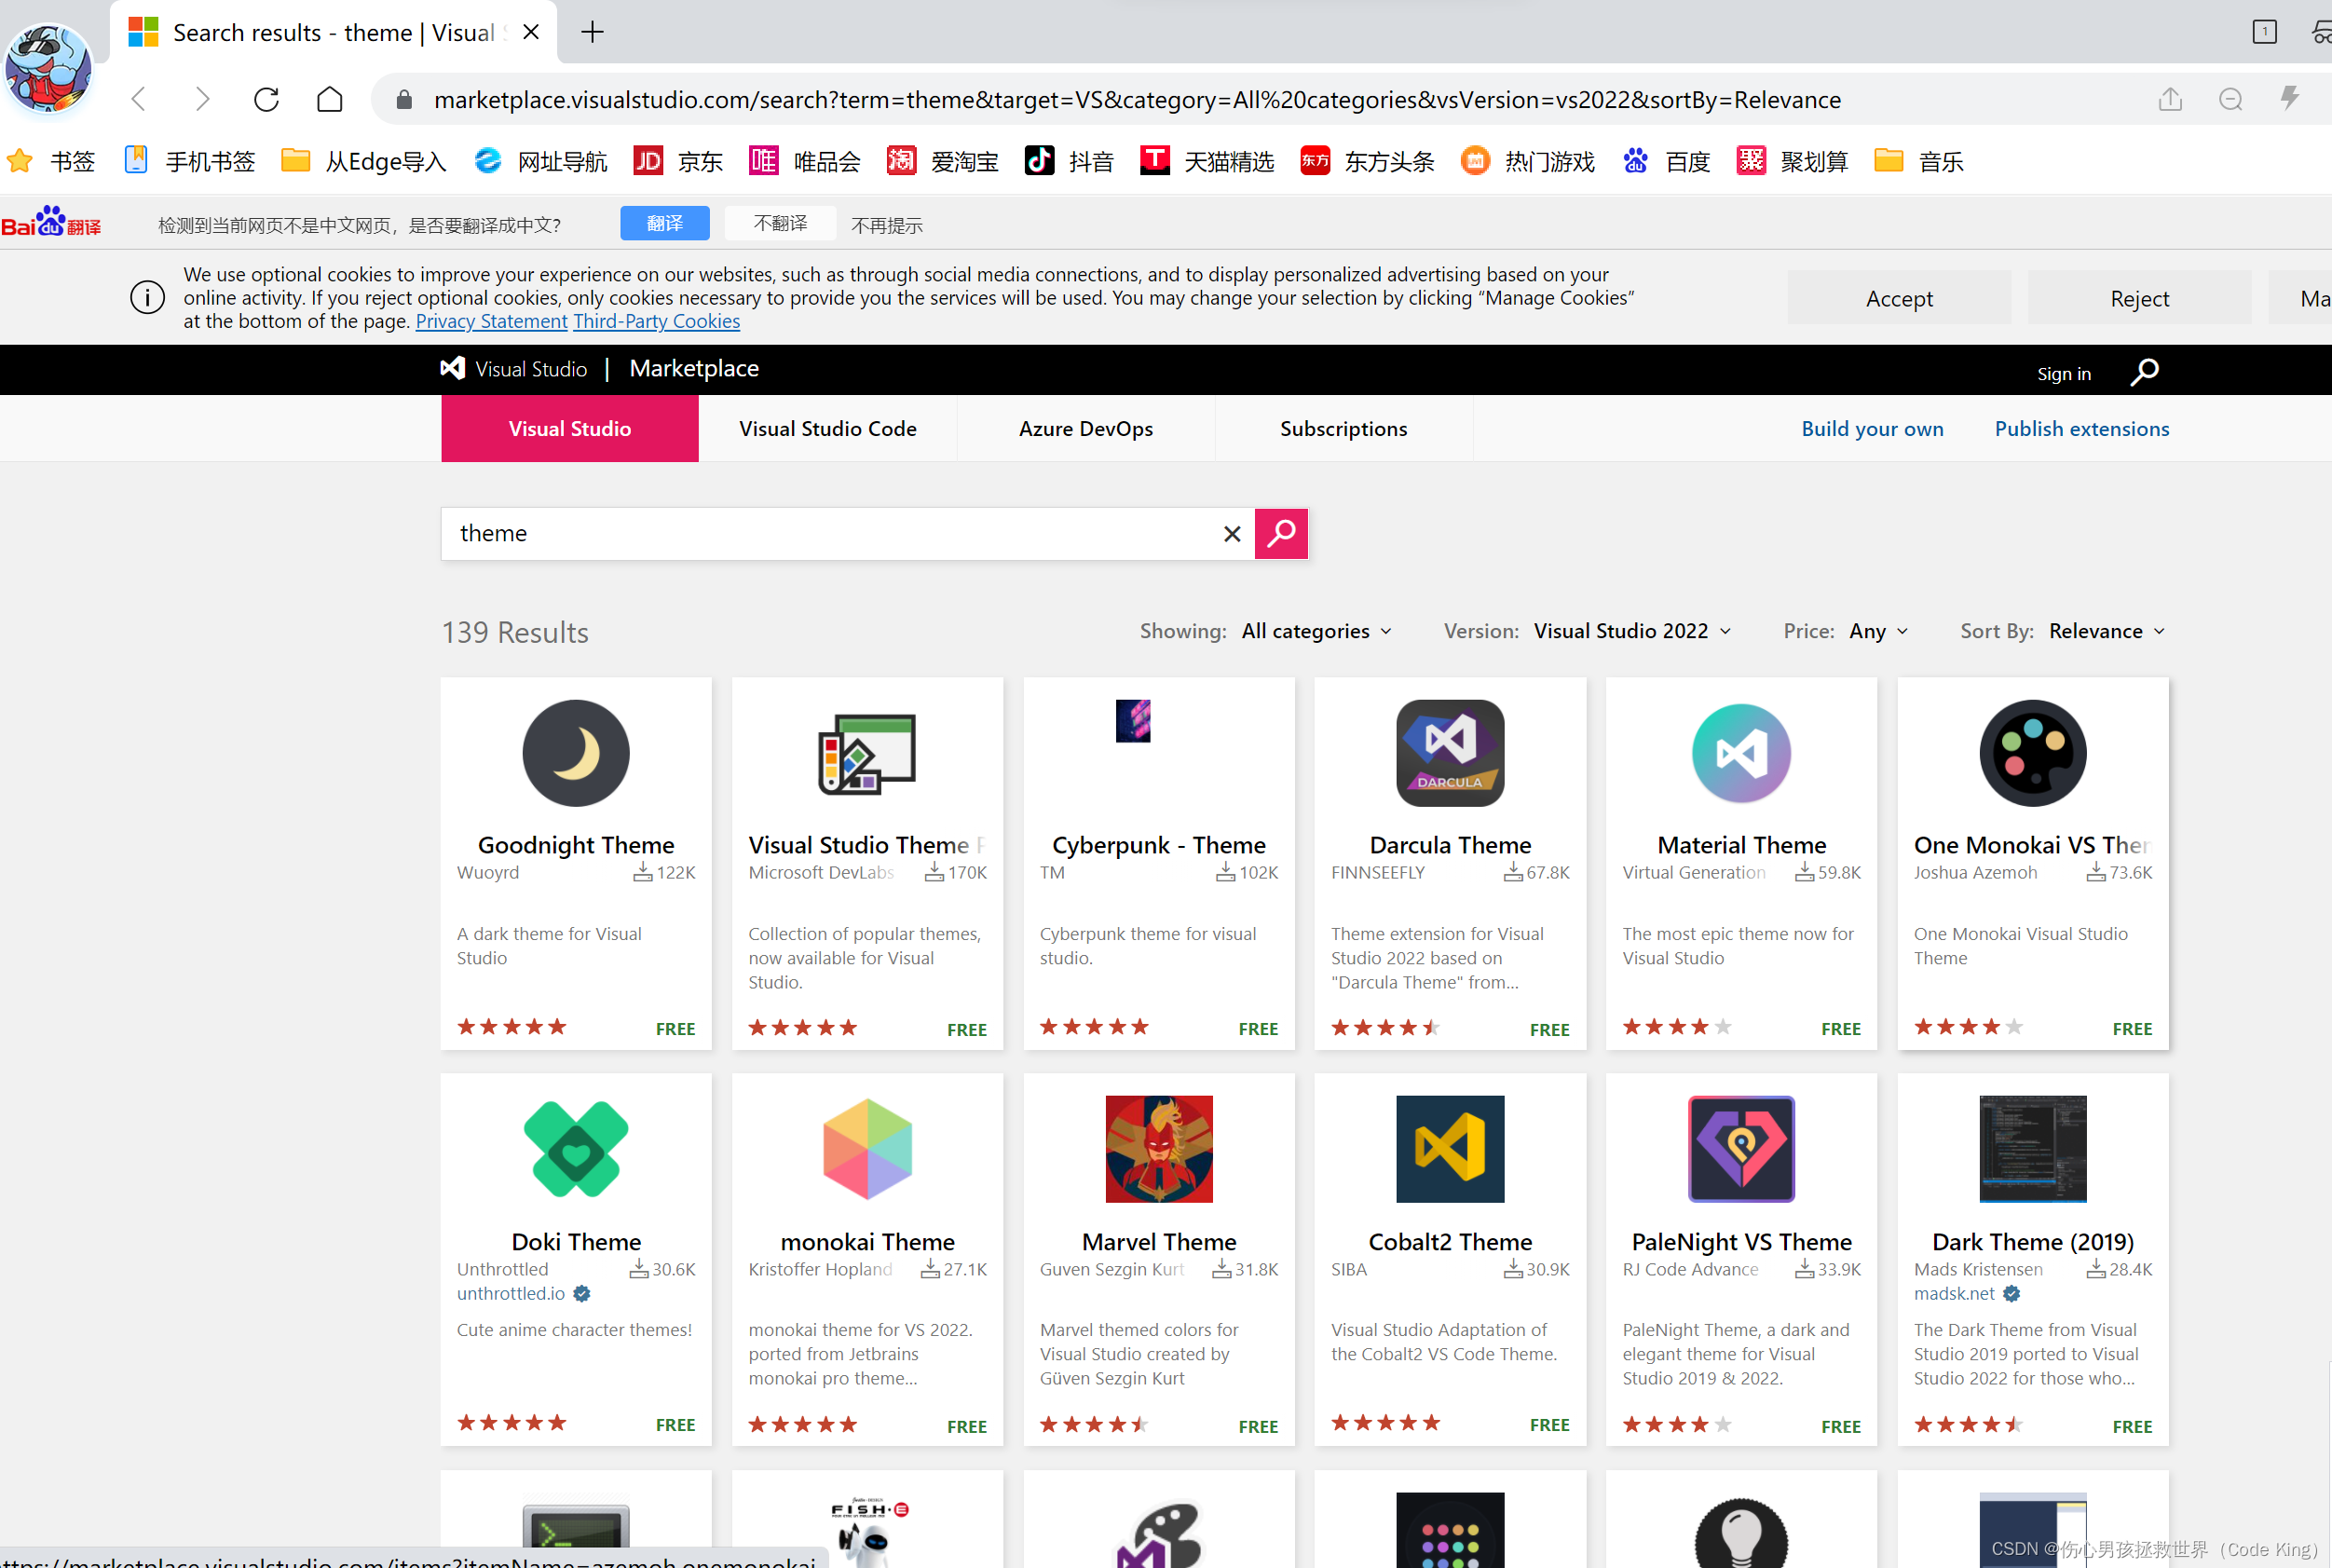Image resolution: width=2332 pixels, height=1568 pixels.
Task: Open the marketplace header search icon
Action: (2144, 372)
